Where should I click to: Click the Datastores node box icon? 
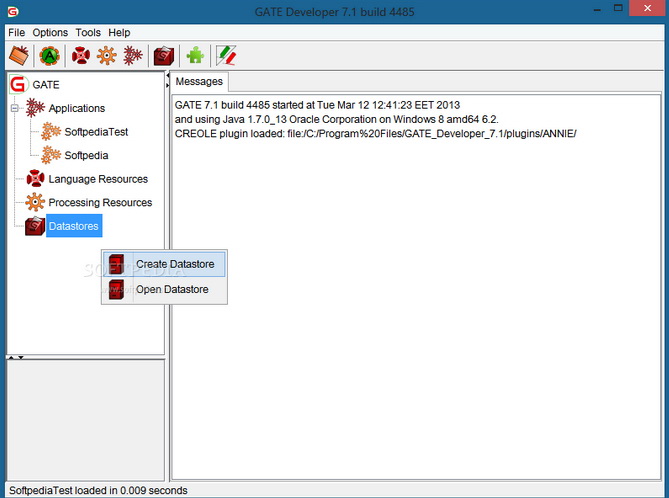click(x=35, y=226)
